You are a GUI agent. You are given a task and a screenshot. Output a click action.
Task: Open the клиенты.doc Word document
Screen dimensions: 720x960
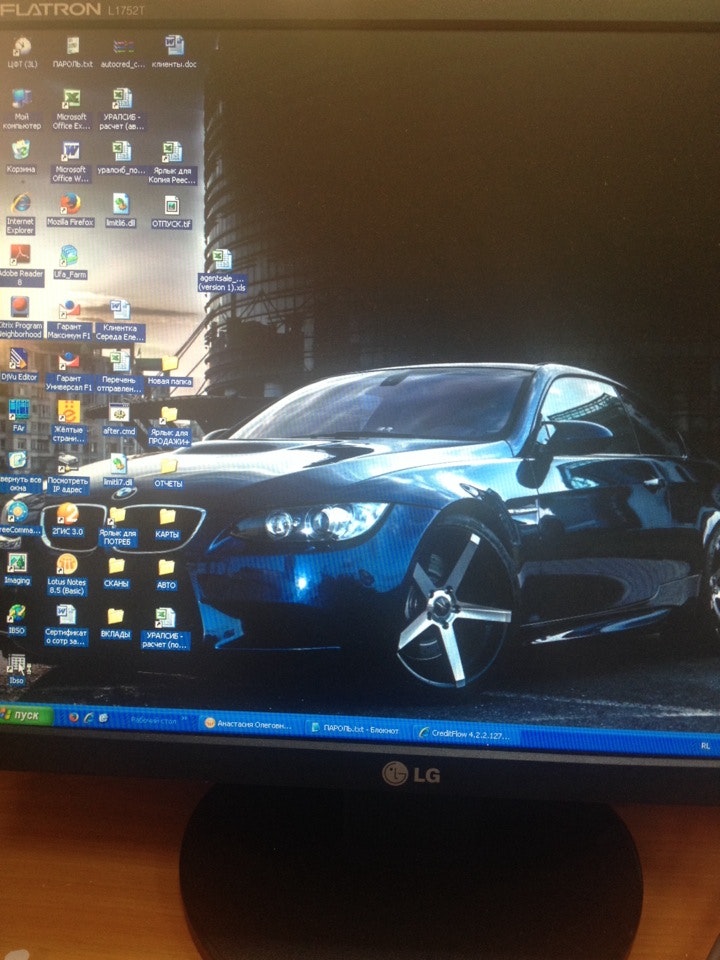coord(174,52)
